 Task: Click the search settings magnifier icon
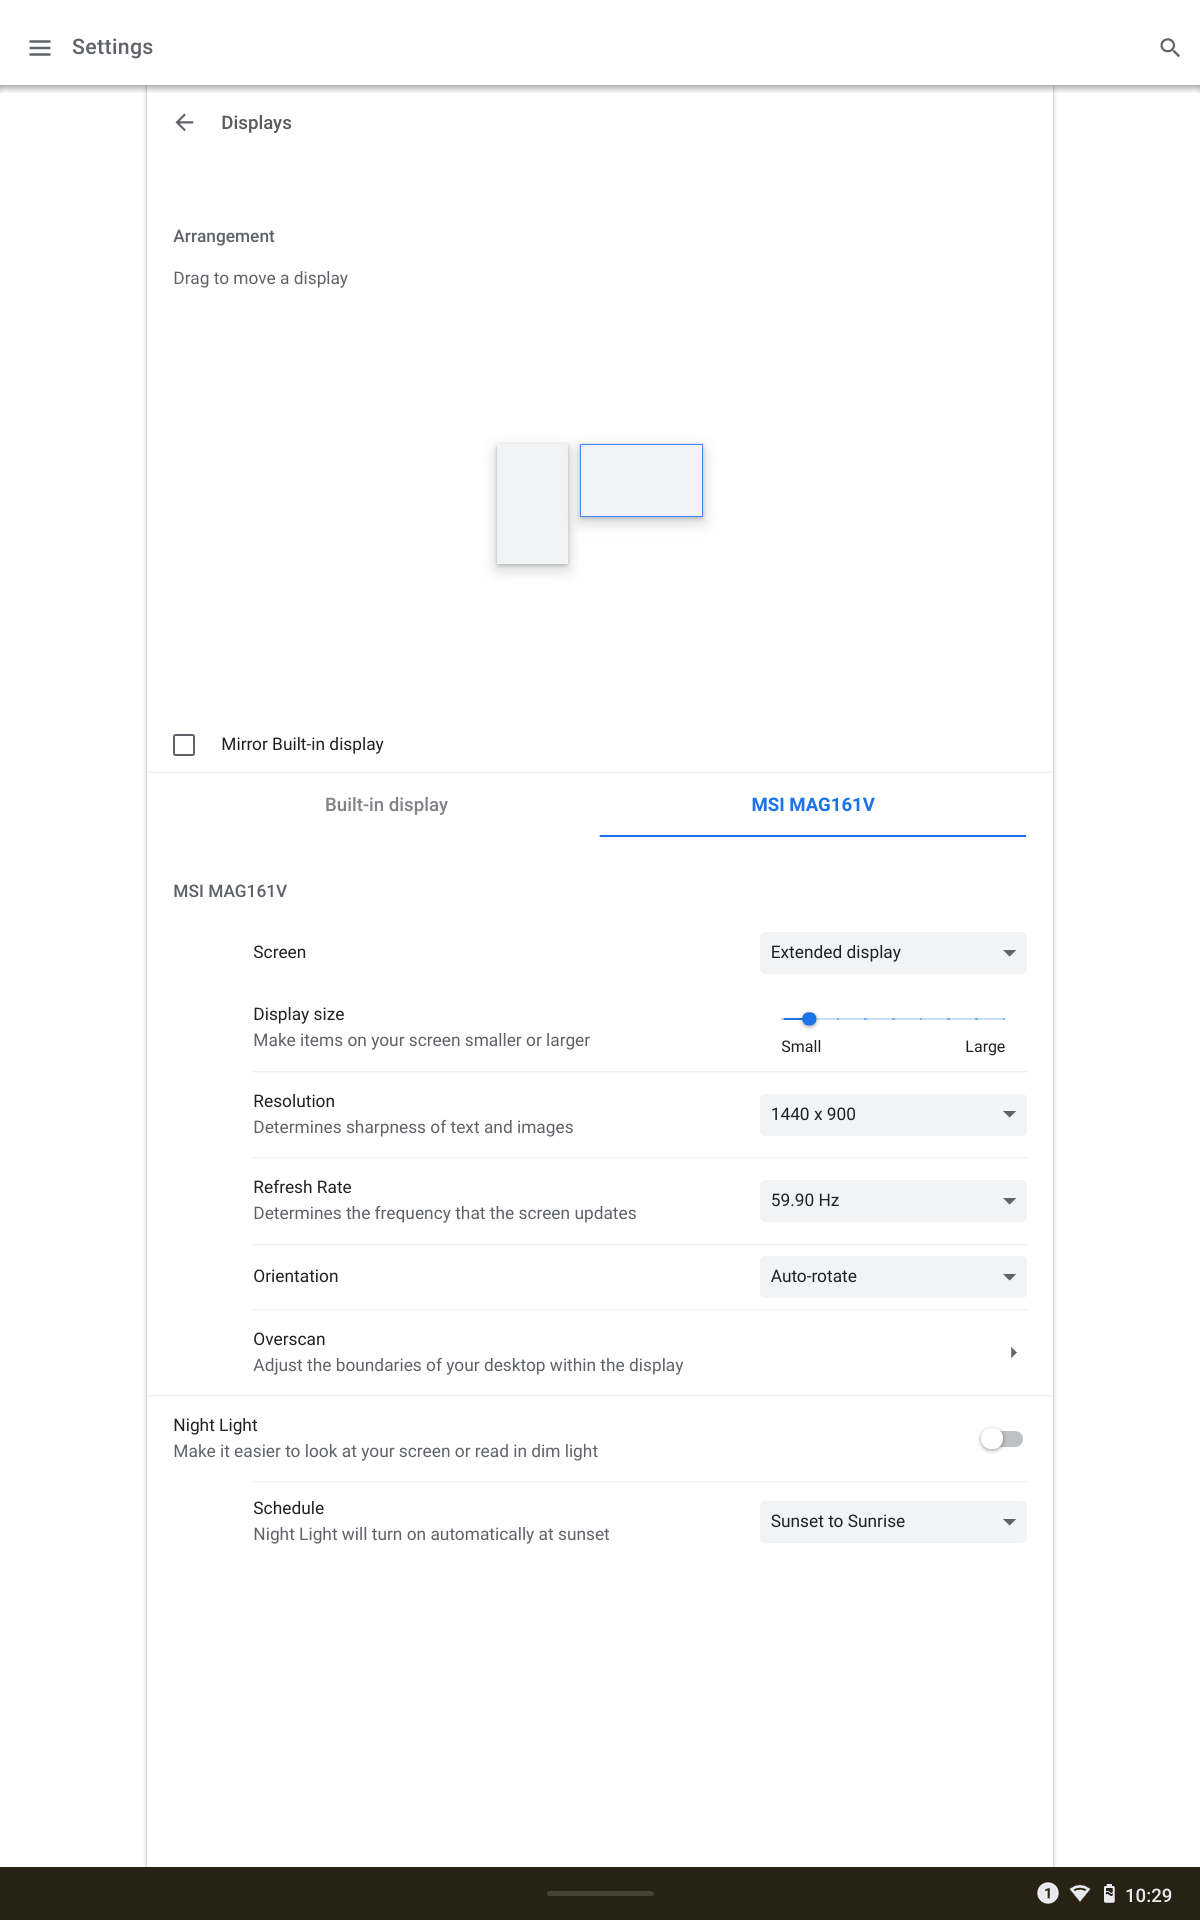pos(1170,47)
